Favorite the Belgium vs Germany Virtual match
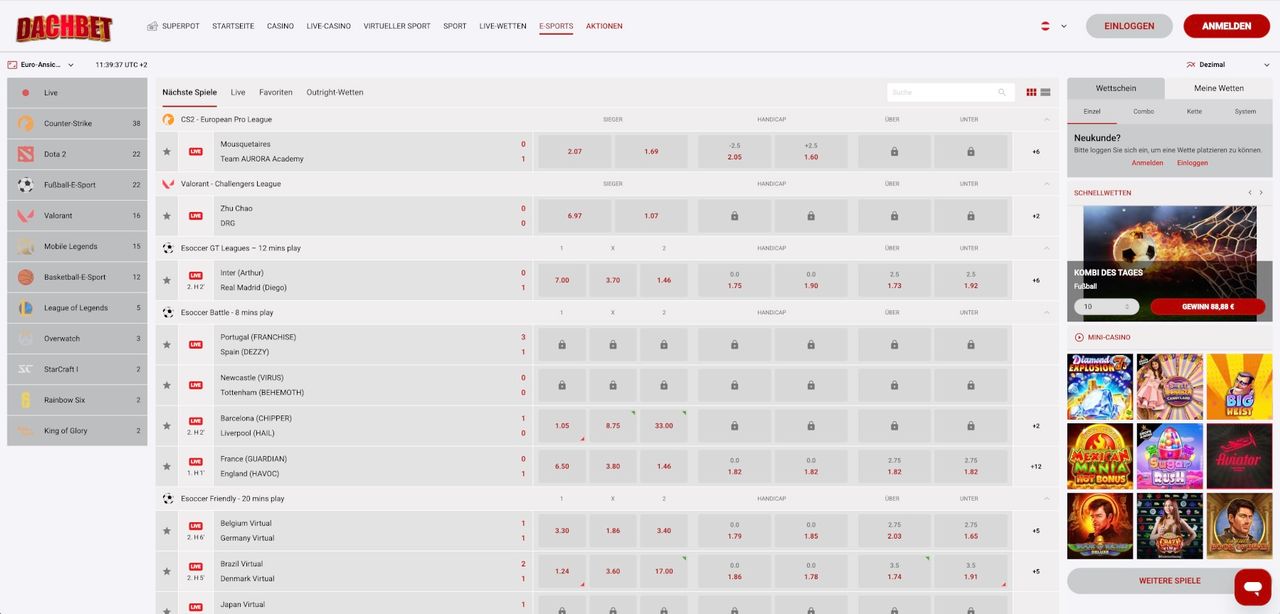 167,531
